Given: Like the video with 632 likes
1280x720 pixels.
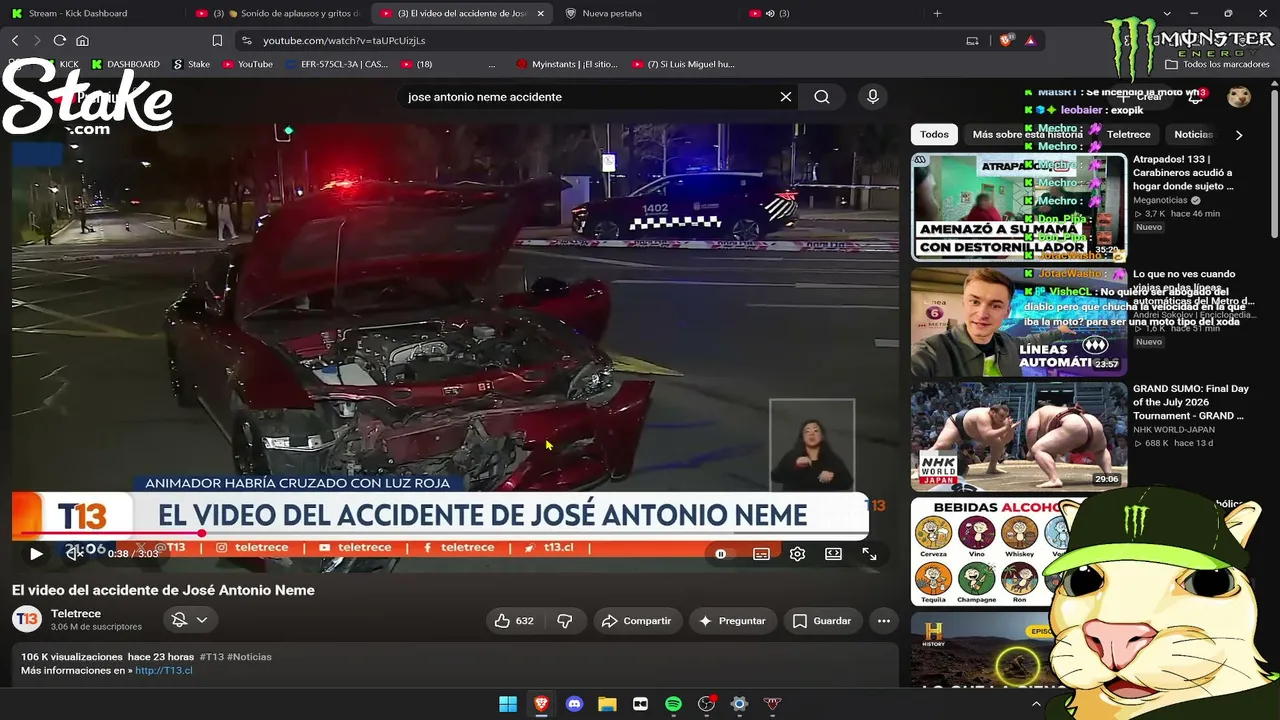Looking at the screenshot, I should coord(514,621).
